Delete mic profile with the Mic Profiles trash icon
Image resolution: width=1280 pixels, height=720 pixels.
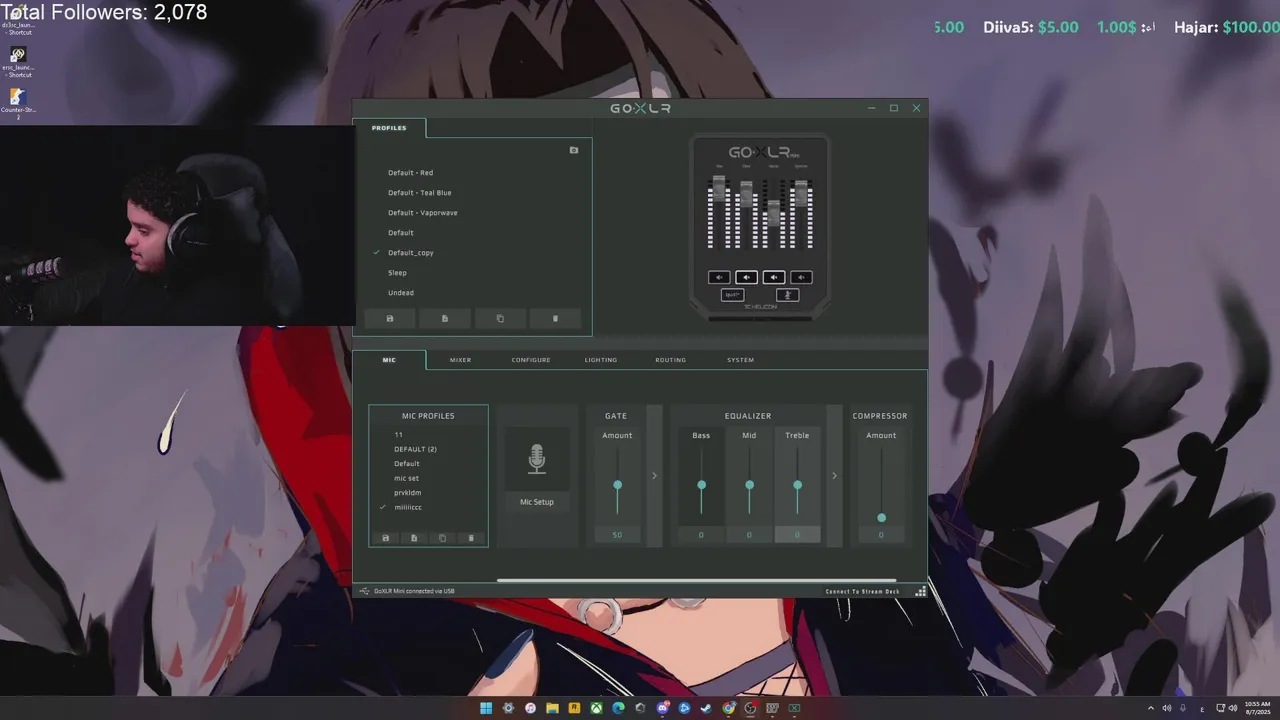471,538
